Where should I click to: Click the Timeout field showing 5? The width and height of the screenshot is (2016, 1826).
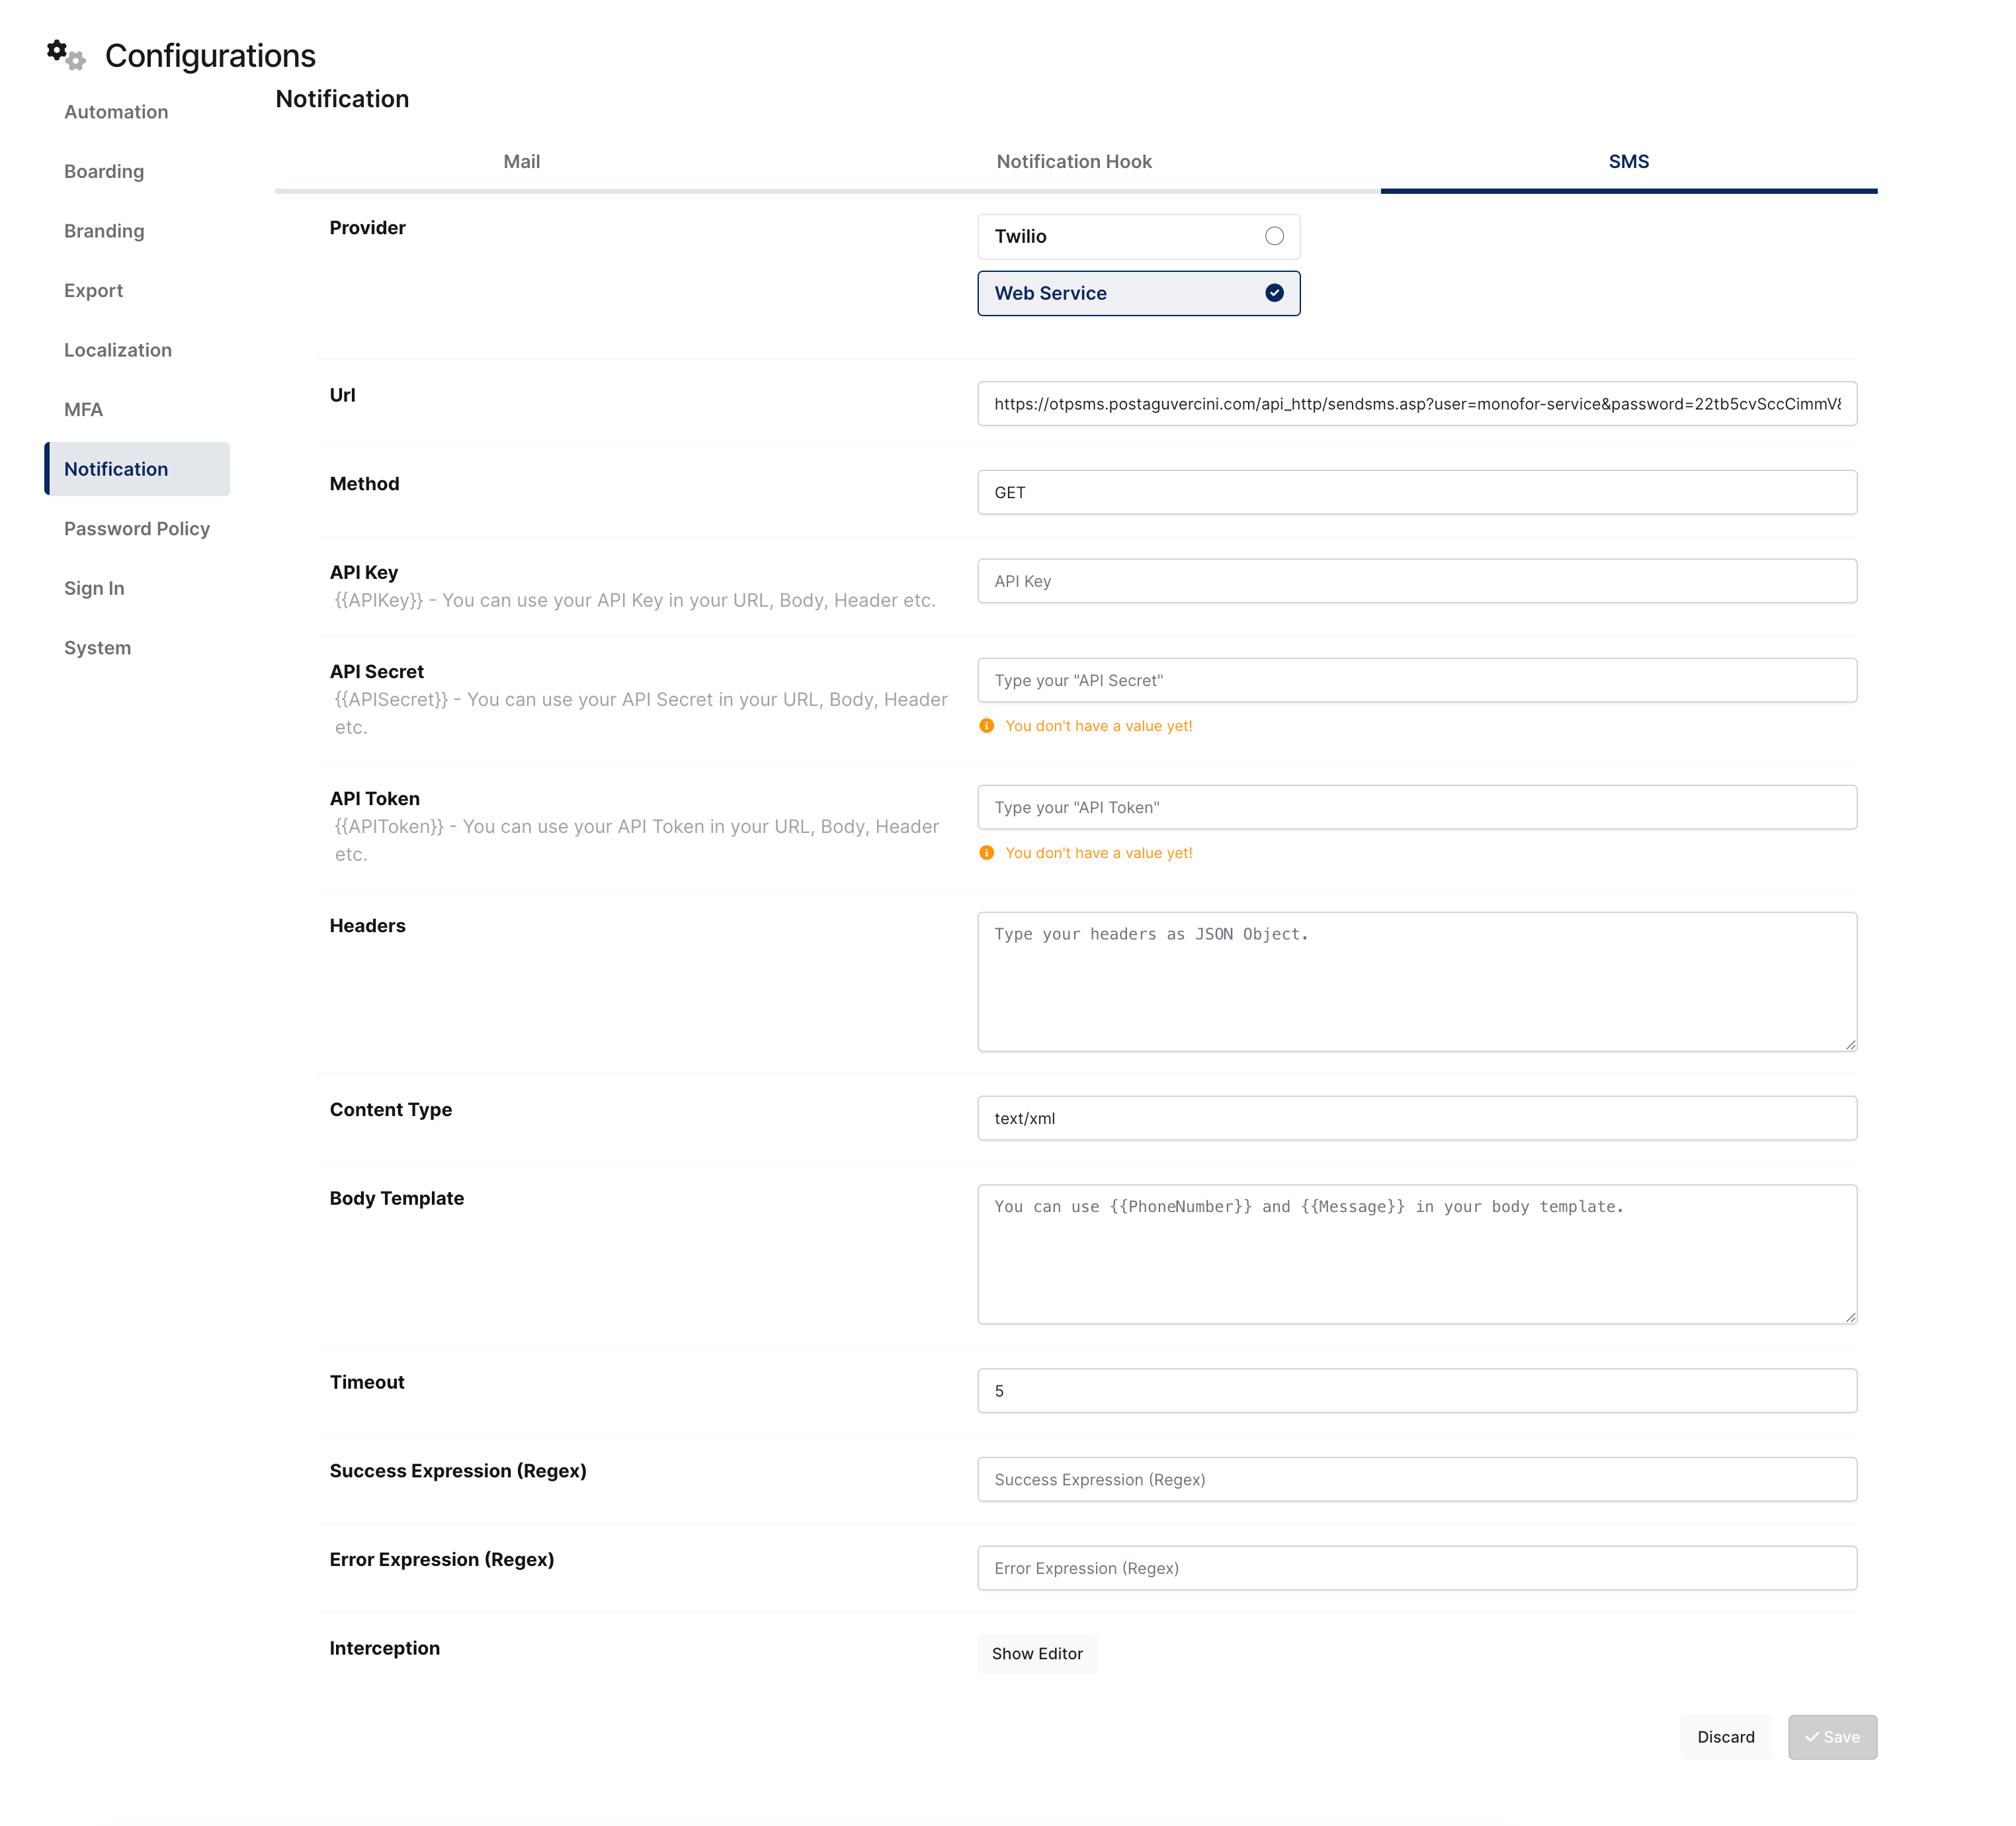1417,1391
